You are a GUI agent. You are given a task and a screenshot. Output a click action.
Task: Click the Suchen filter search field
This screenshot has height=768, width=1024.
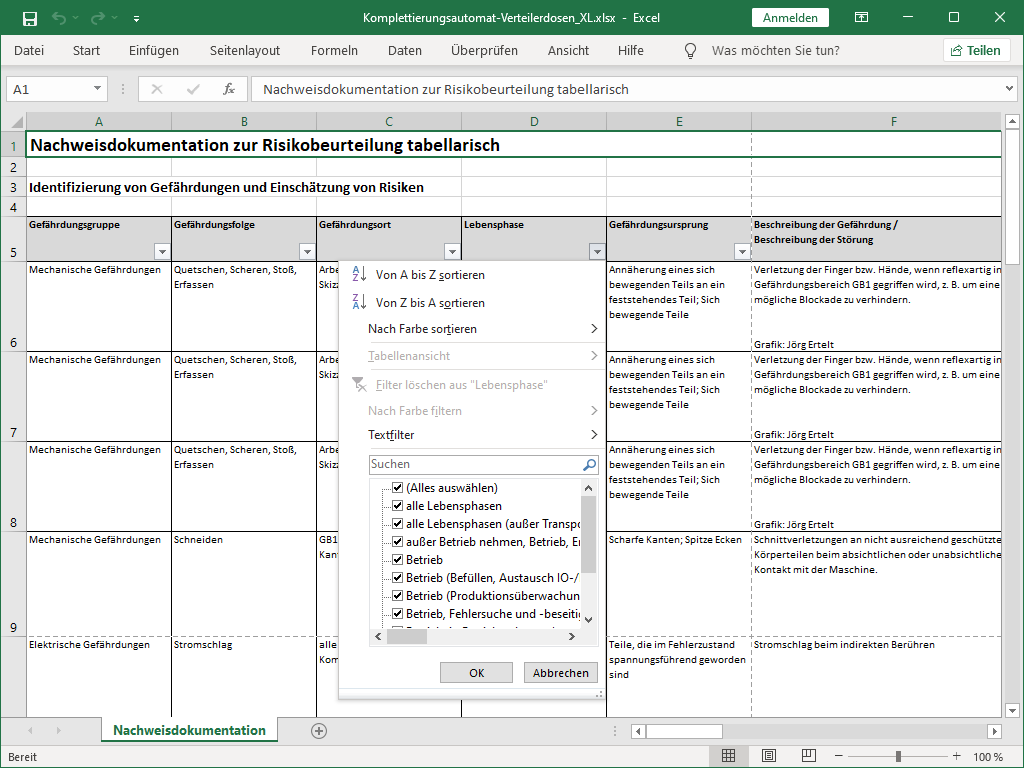pyautogui.click(x=474, y=465)
